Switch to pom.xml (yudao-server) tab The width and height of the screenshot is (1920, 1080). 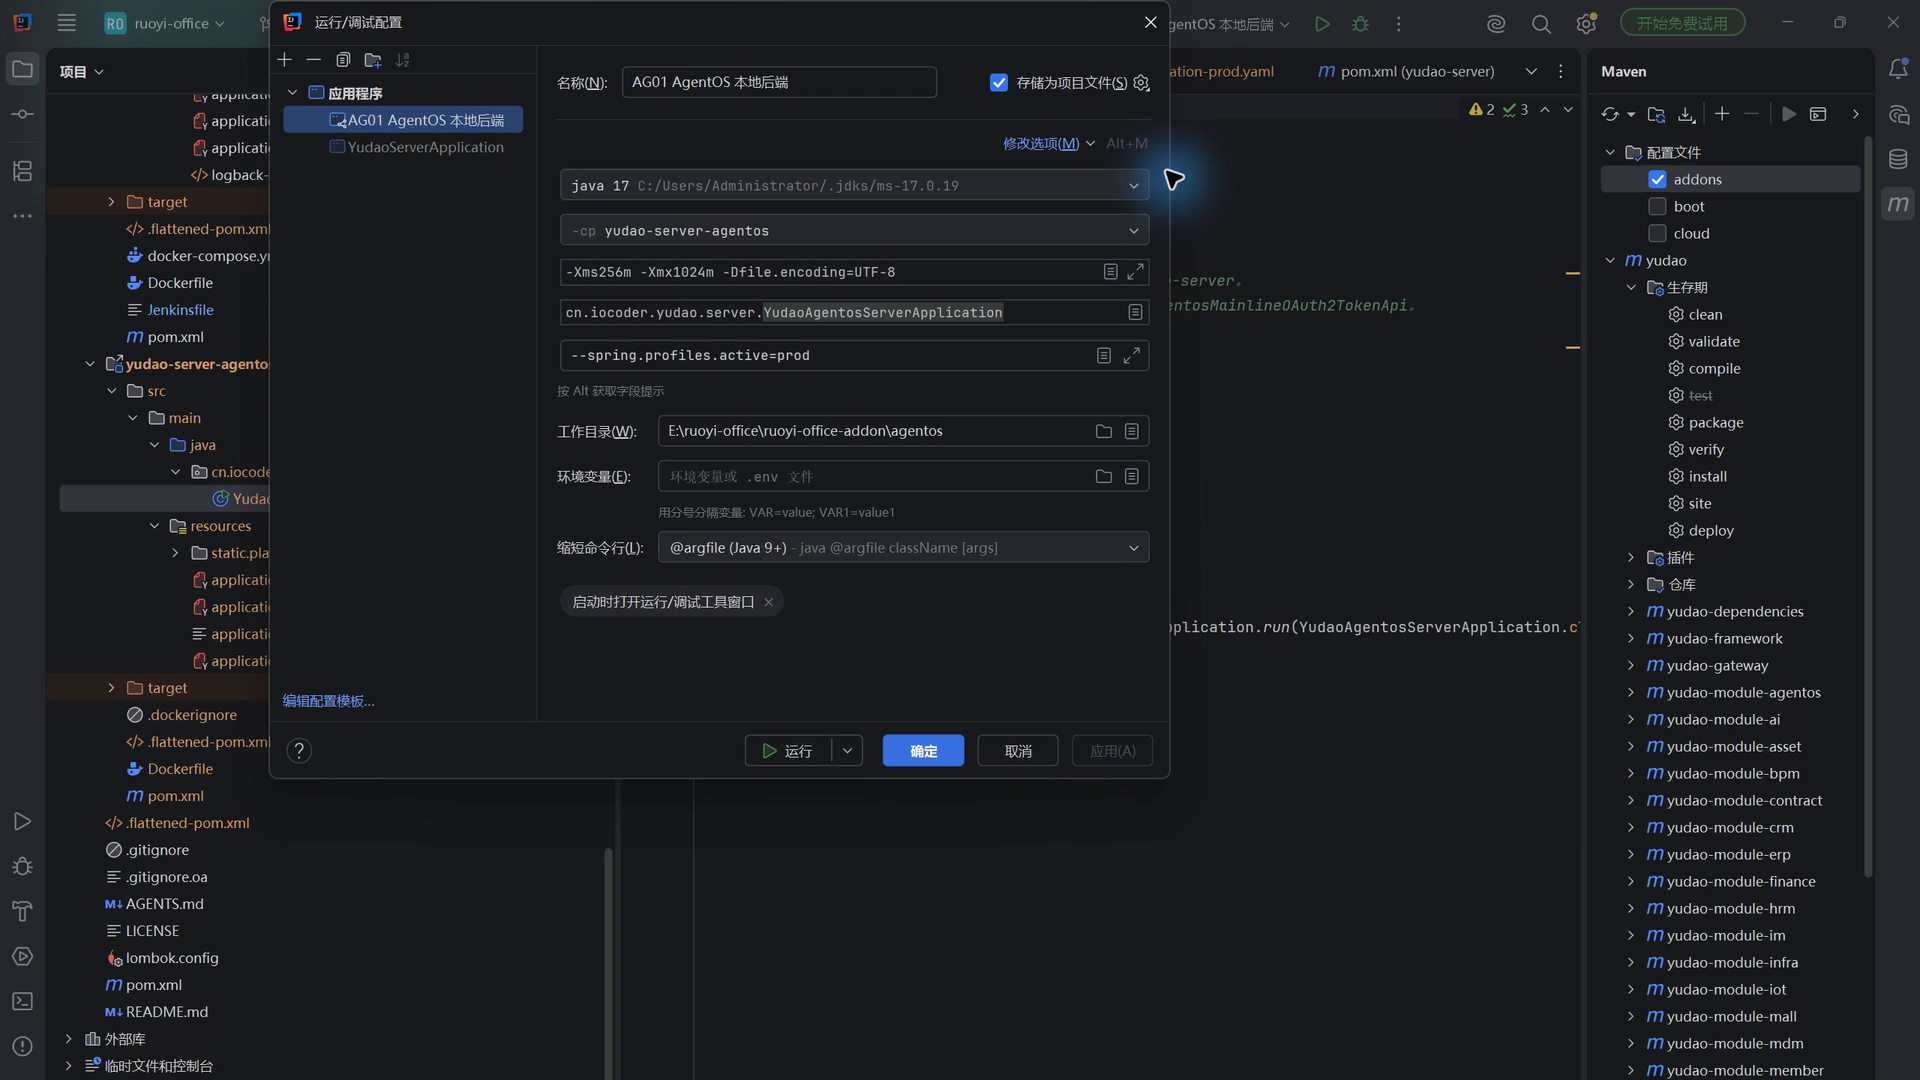pyautogui.click(x=1407, y=71)
